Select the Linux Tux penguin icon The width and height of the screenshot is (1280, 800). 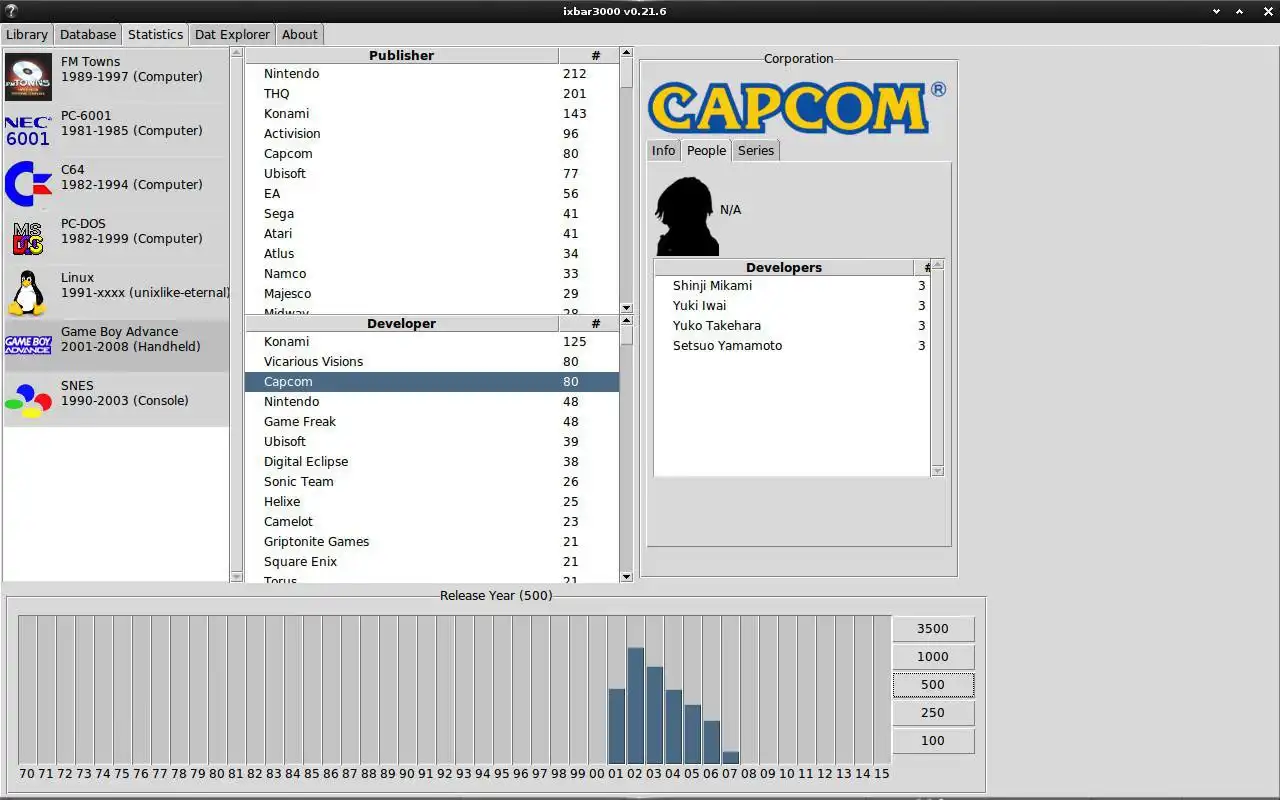click(x=28, y=293)
